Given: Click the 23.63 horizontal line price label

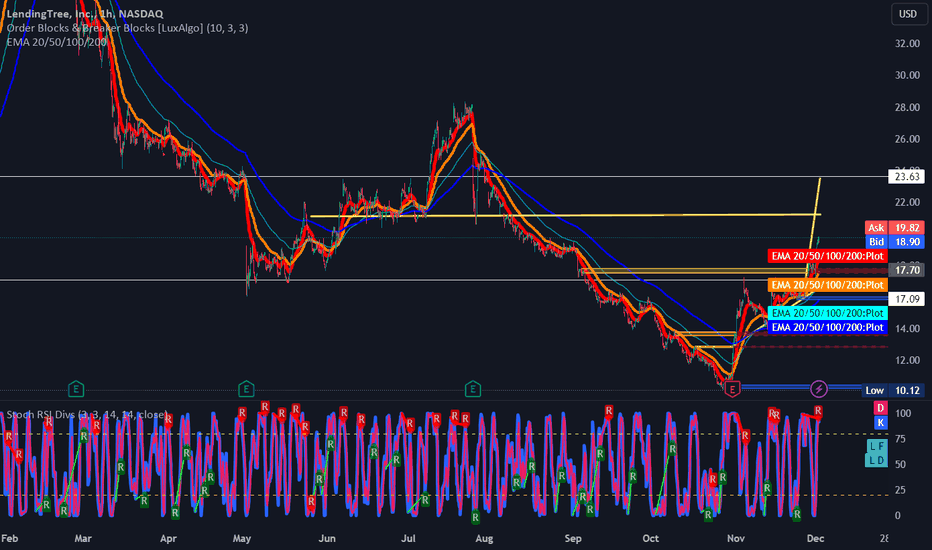Looking at the screenshot, I should (907, 177).
